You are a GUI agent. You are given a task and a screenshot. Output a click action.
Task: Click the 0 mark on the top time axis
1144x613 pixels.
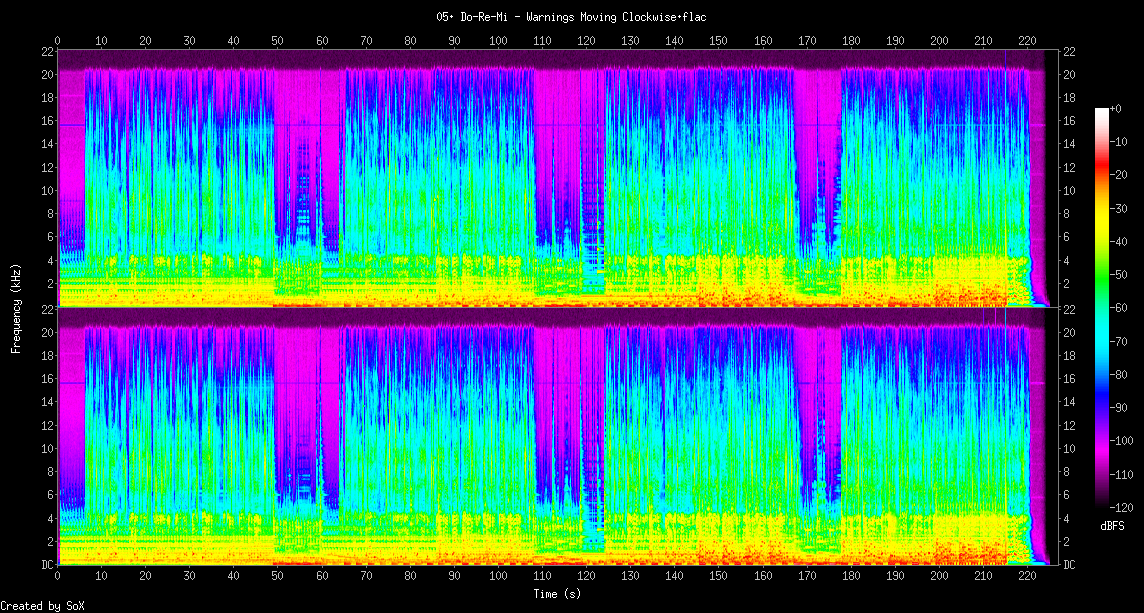(58, 41)
